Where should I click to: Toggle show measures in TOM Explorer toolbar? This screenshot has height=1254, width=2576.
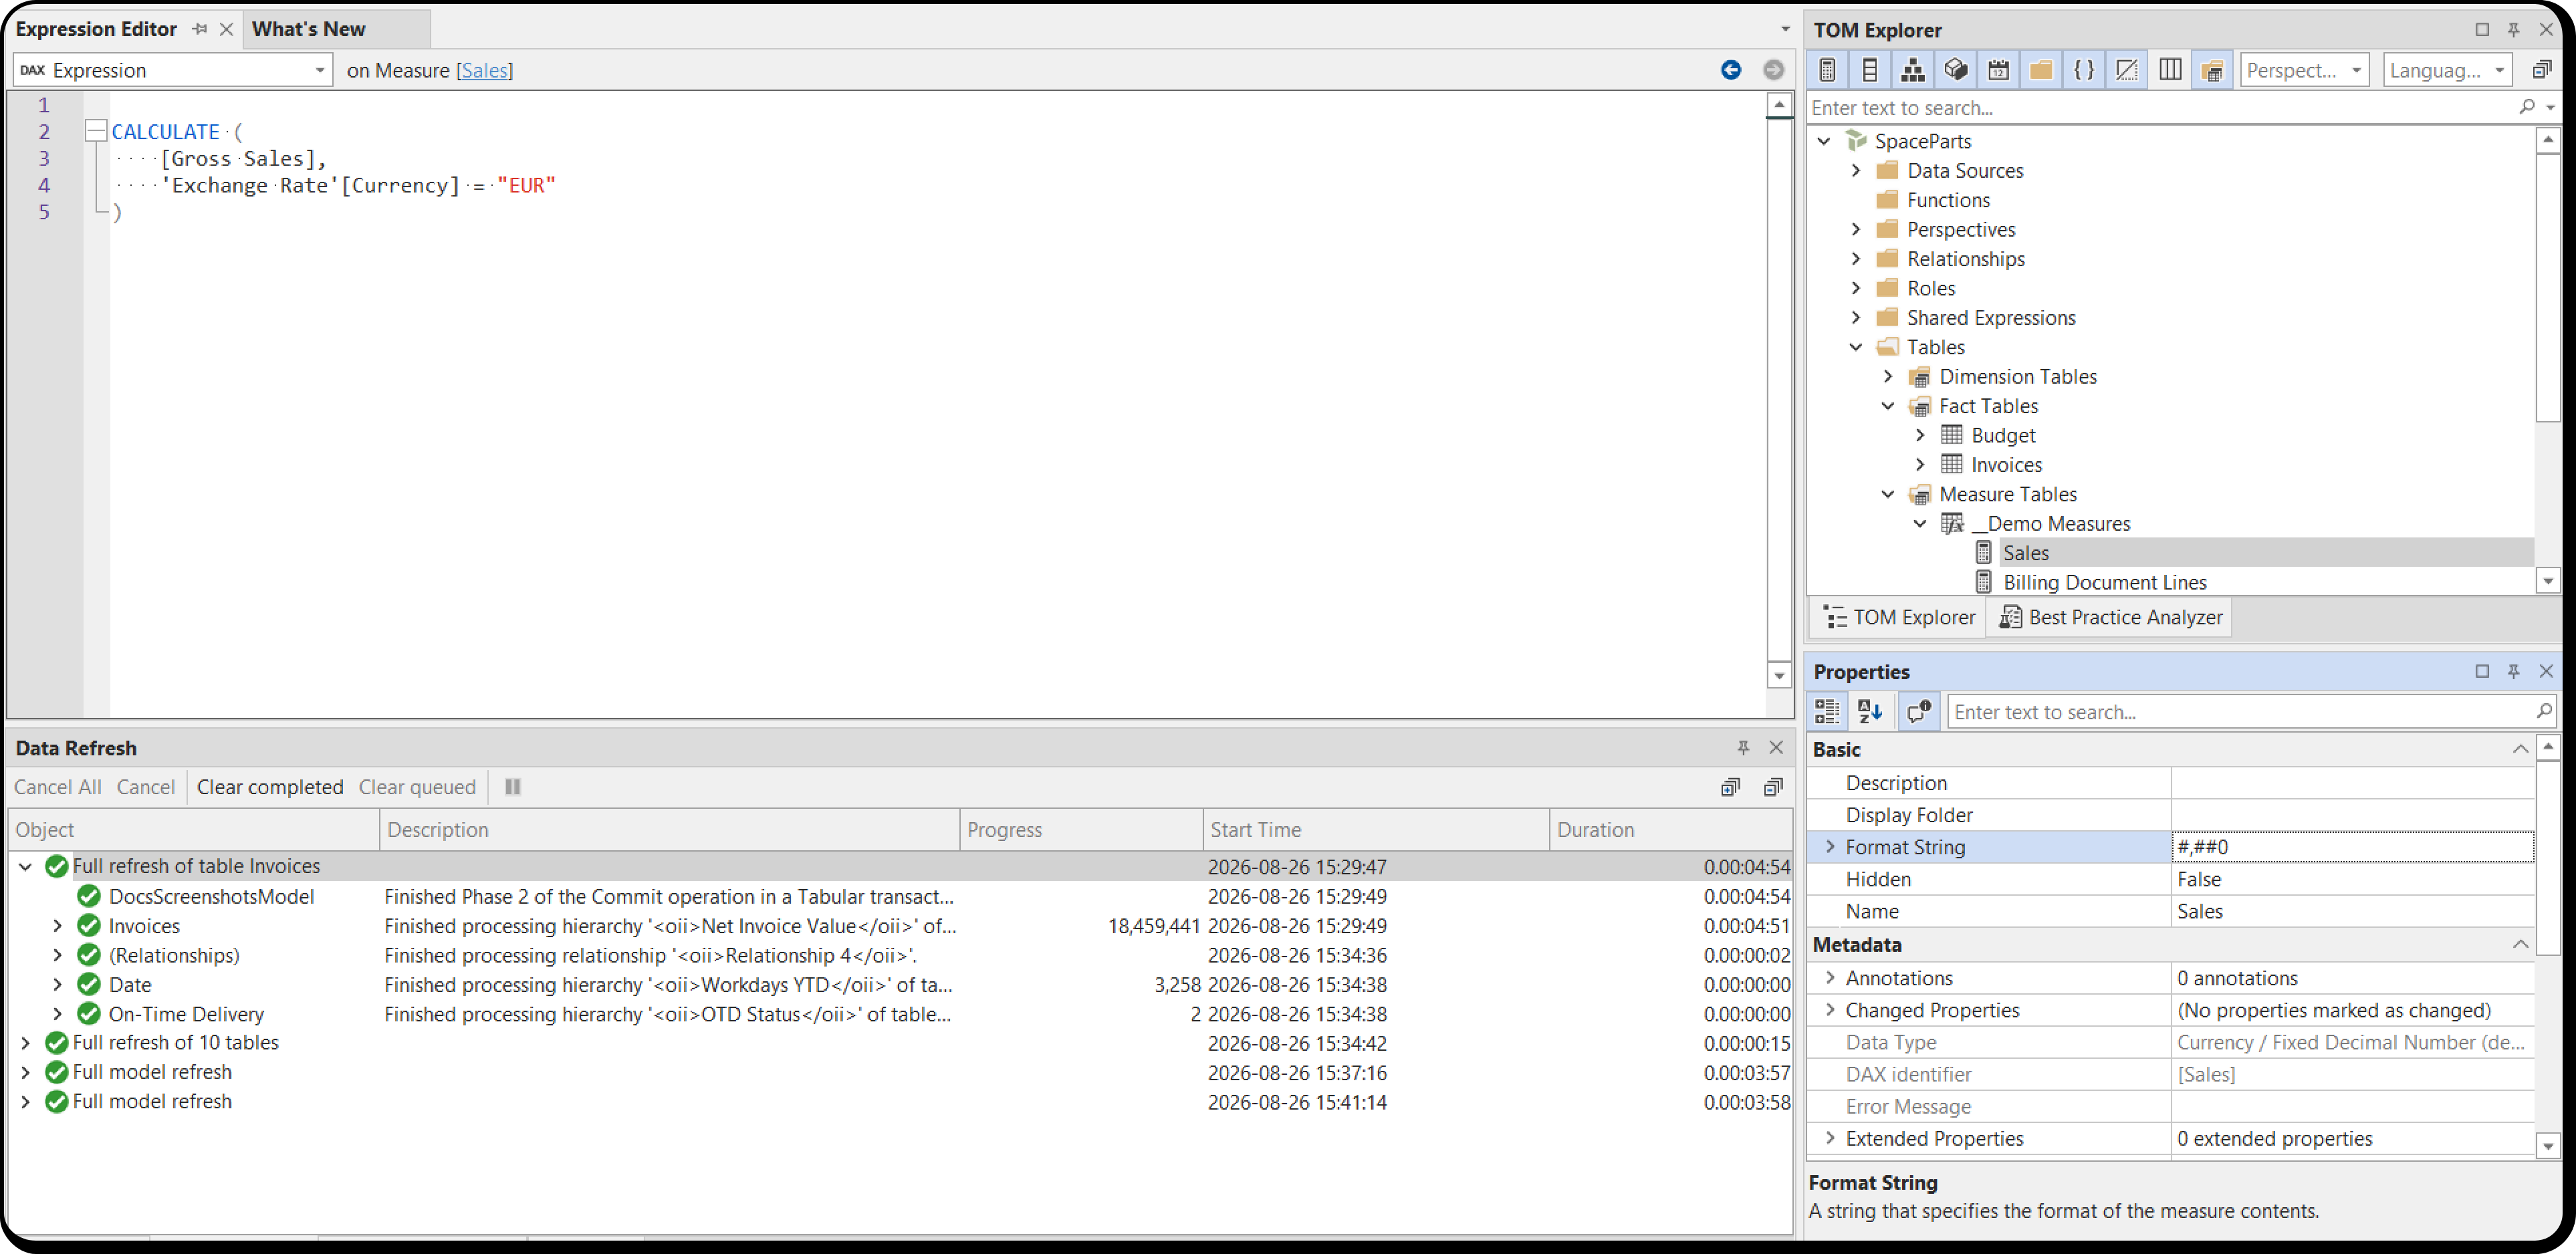[1827, 70]
